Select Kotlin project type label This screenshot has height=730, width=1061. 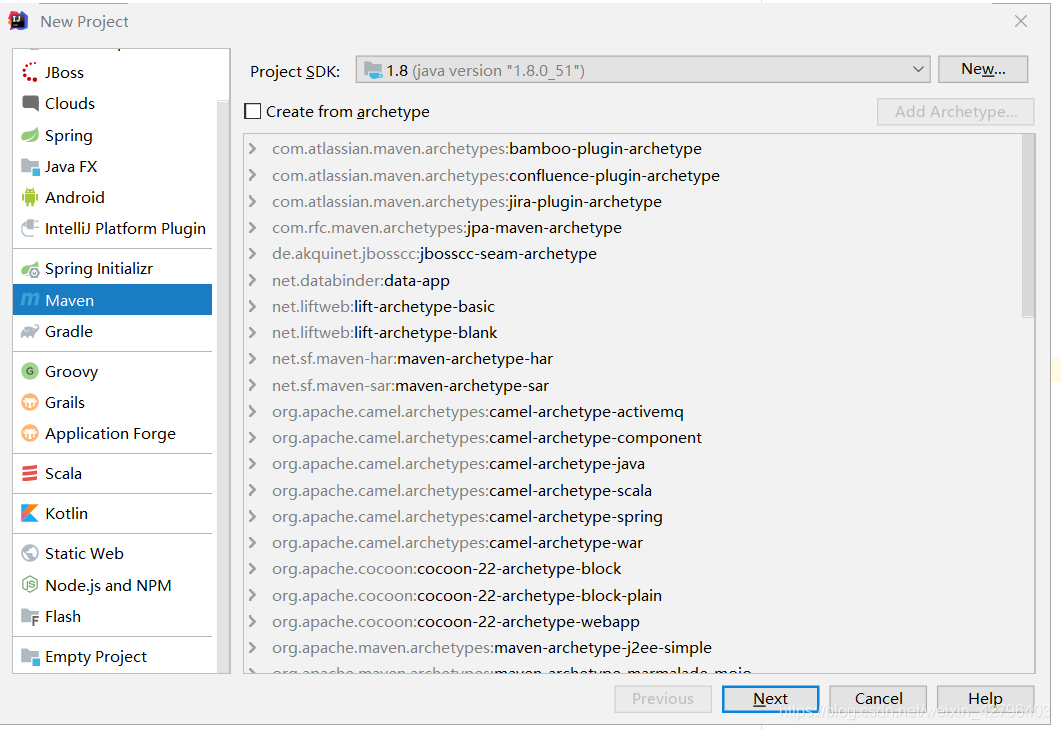[66, 514]
